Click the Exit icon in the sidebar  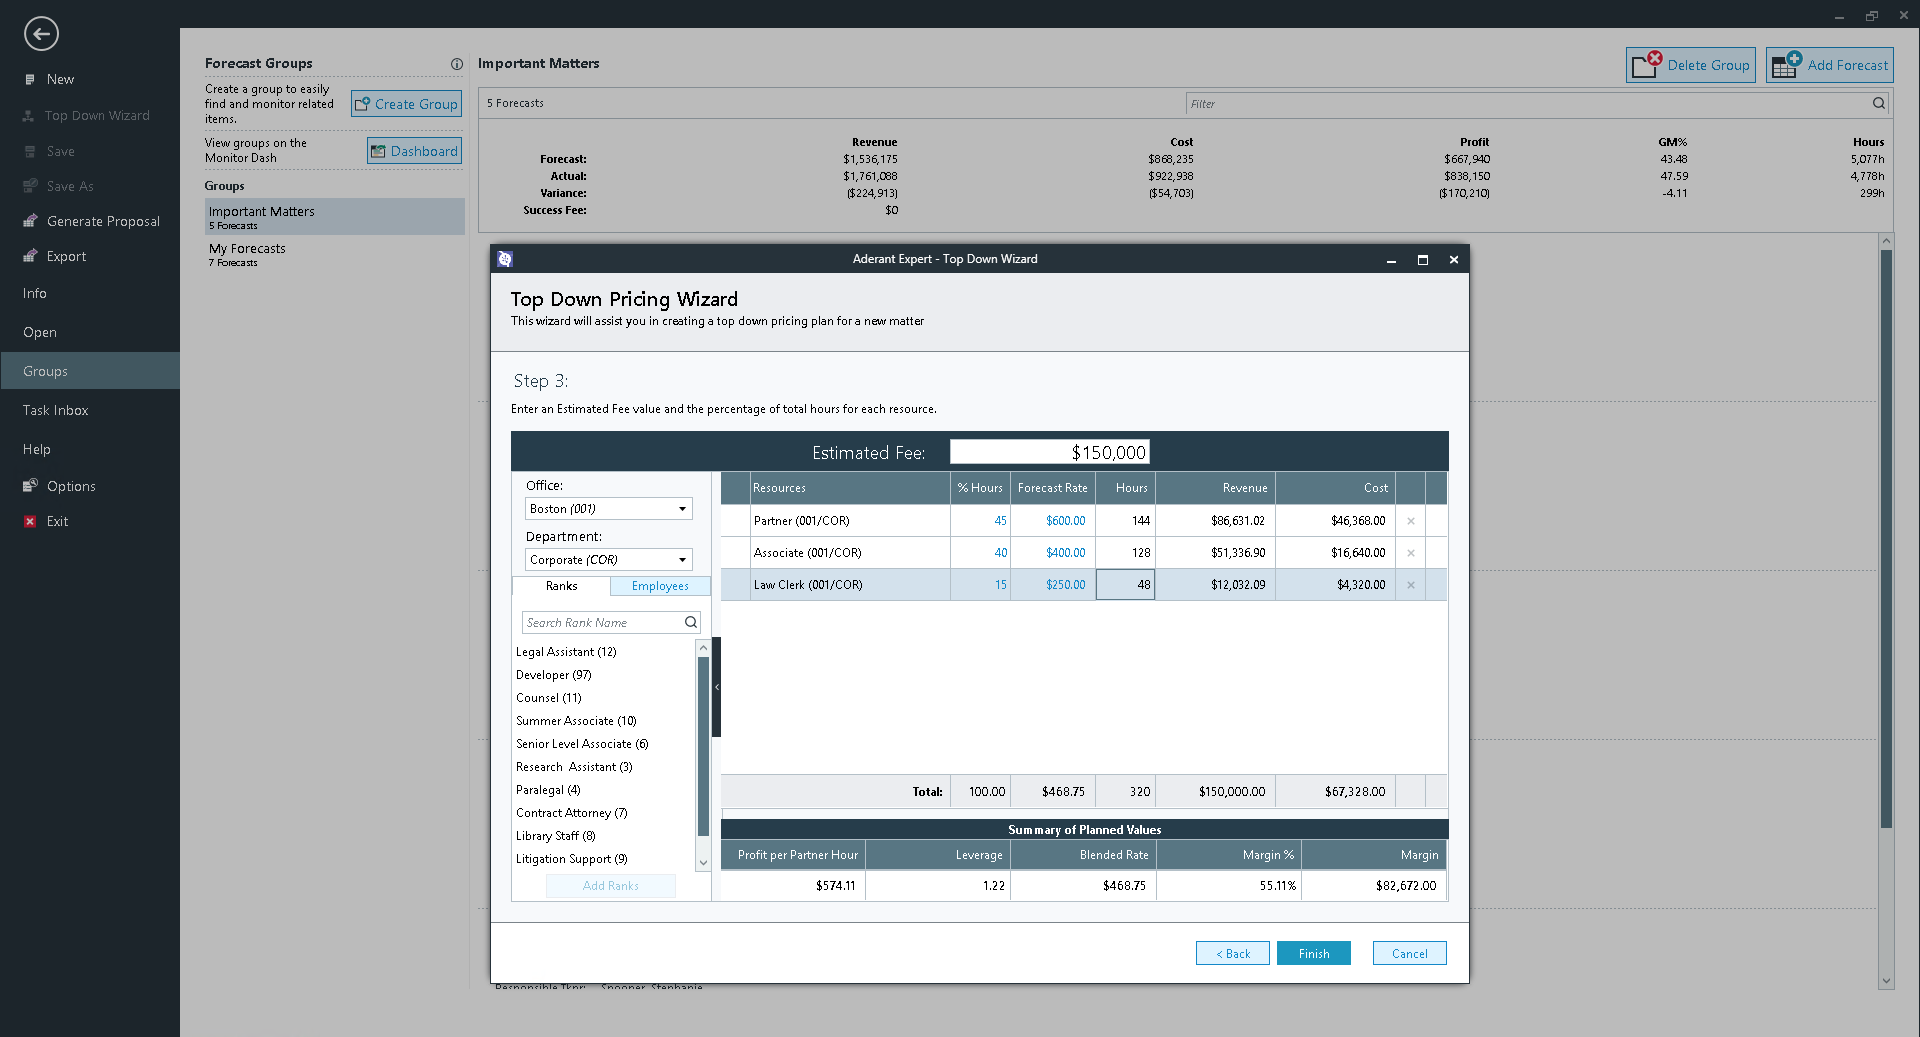click(29, 521)
